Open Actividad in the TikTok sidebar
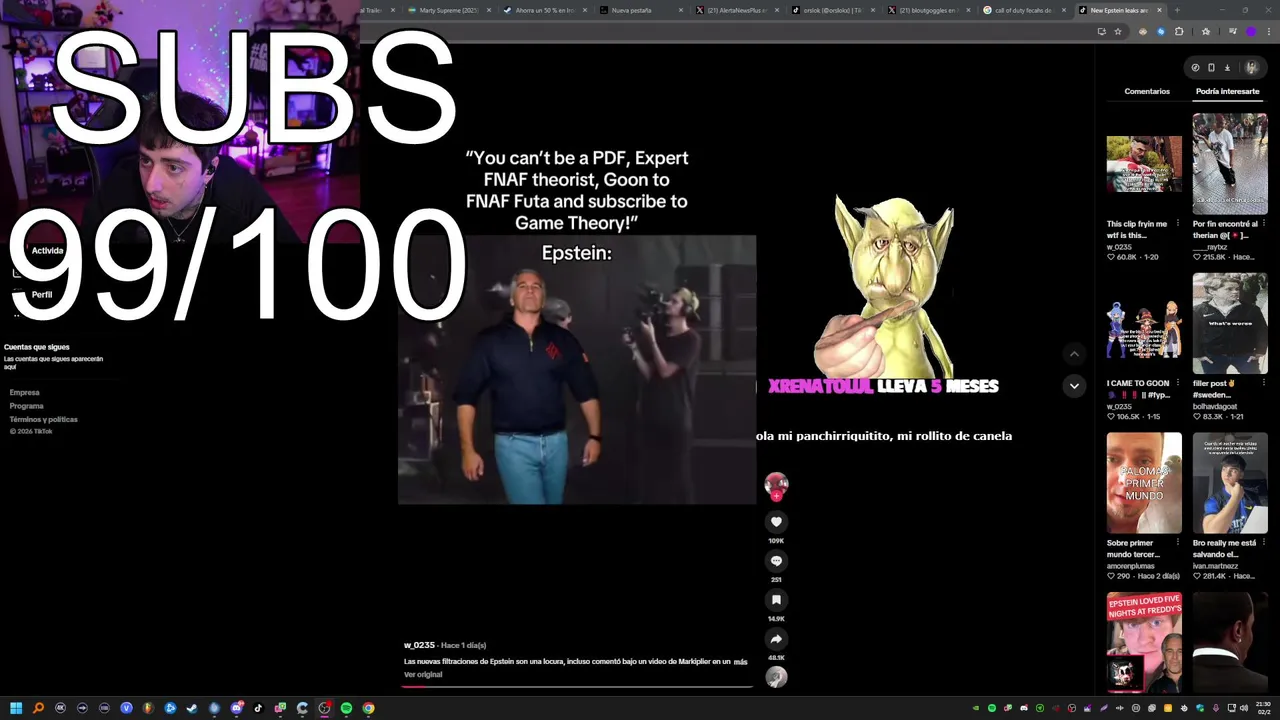Screen dimensions: 1280x720 point(47,251)
